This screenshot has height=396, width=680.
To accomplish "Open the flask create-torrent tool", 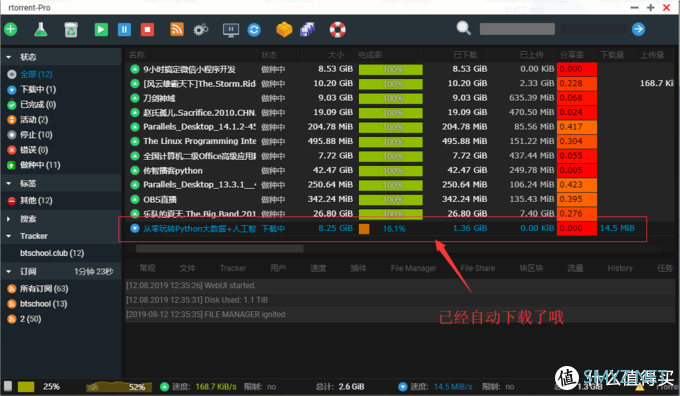I will point(41,29).
